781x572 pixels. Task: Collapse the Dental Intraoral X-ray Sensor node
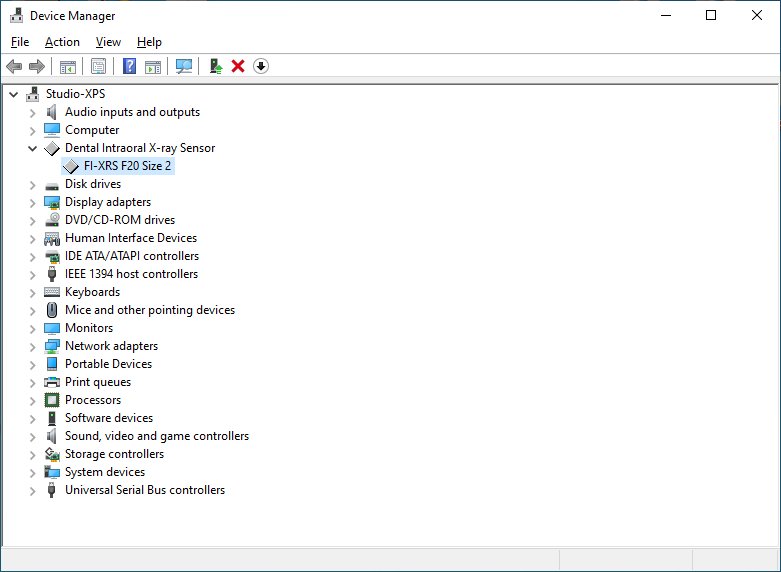point(33,148)
